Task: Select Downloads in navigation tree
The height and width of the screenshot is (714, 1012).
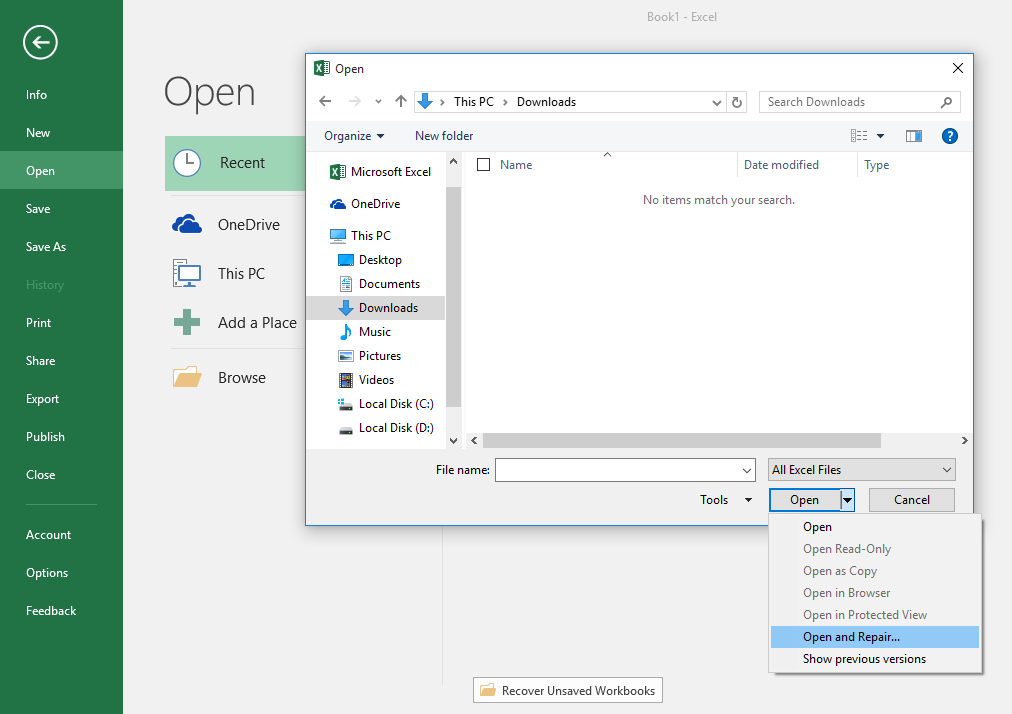Action: pos(376,308)
